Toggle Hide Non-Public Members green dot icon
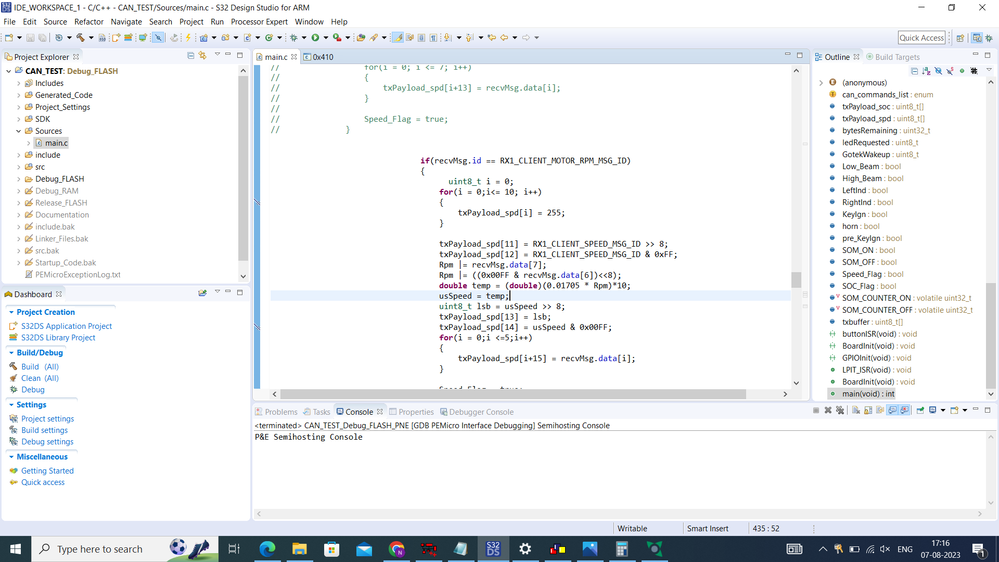This screenshot has width=999, height=562. (962, 71)
